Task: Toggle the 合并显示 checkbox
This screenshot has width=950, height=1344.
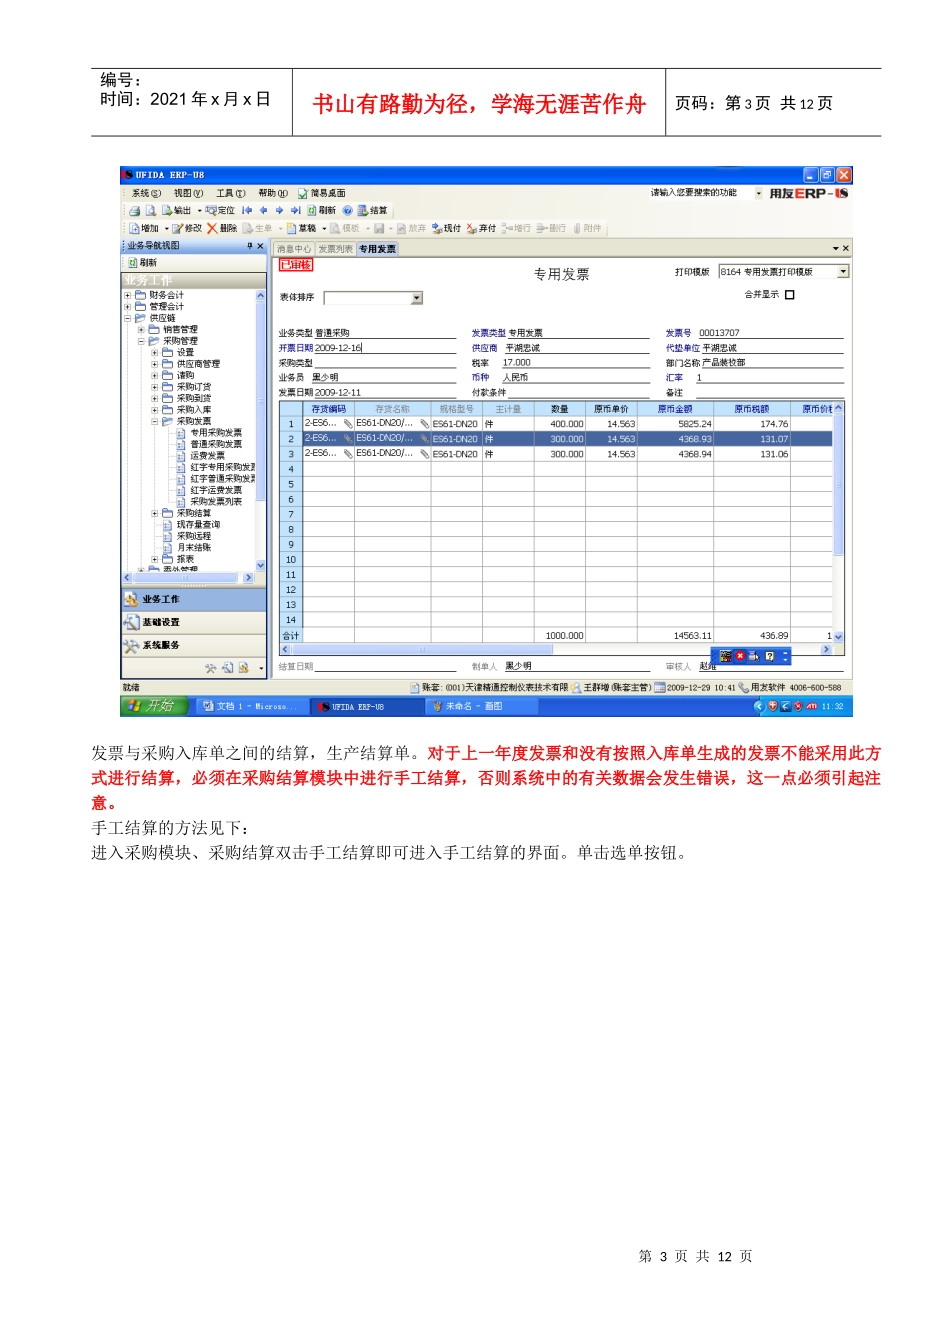Action: pyautogui.click(x=790, y=295)
